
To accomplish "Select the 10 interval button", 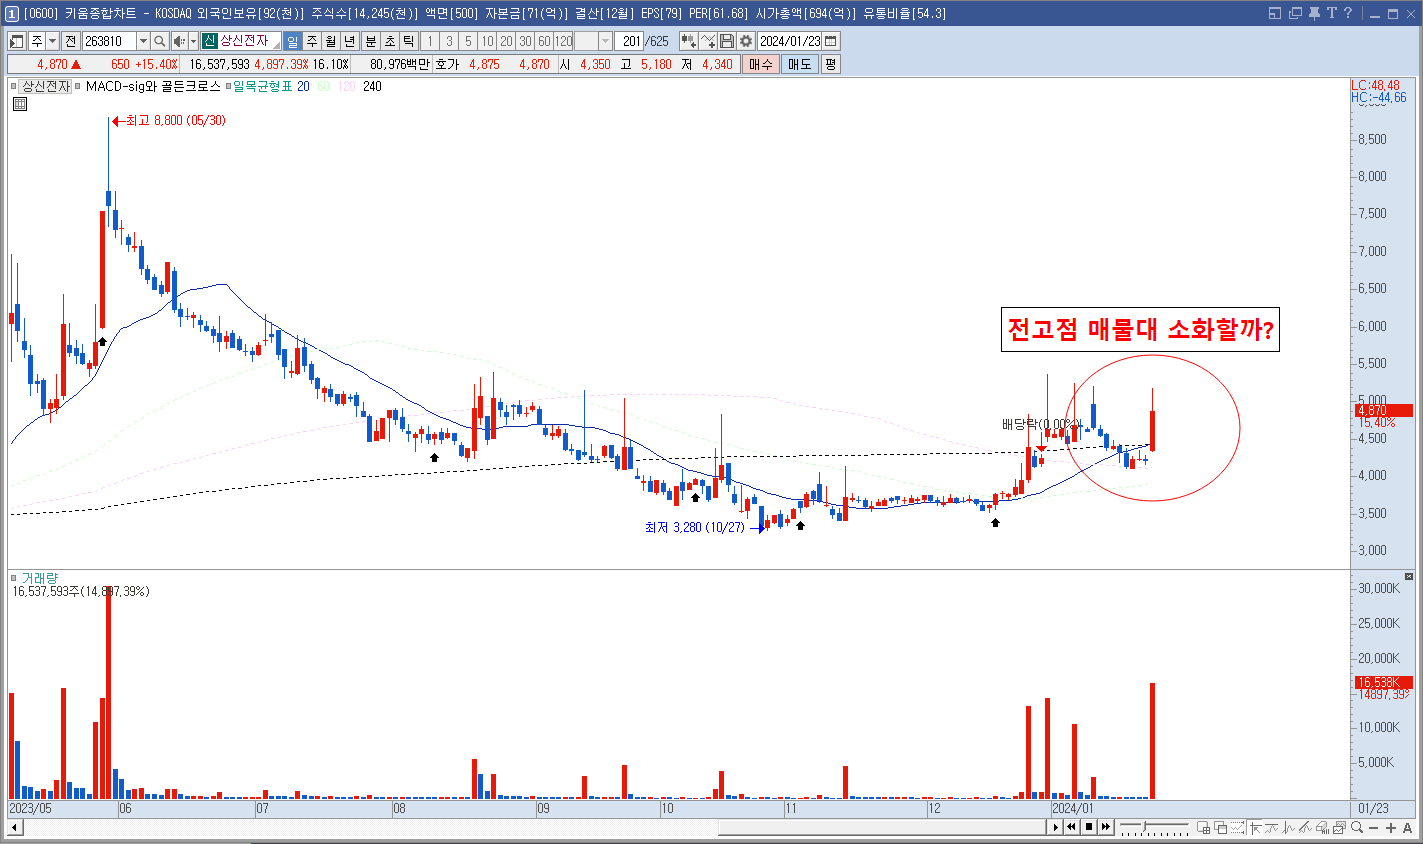I will click(x=487, y=41).
